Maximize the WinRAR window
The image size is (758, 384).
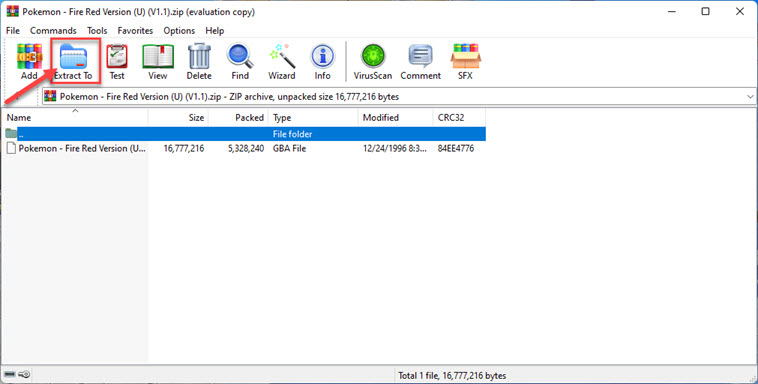(x=706, y=12)
